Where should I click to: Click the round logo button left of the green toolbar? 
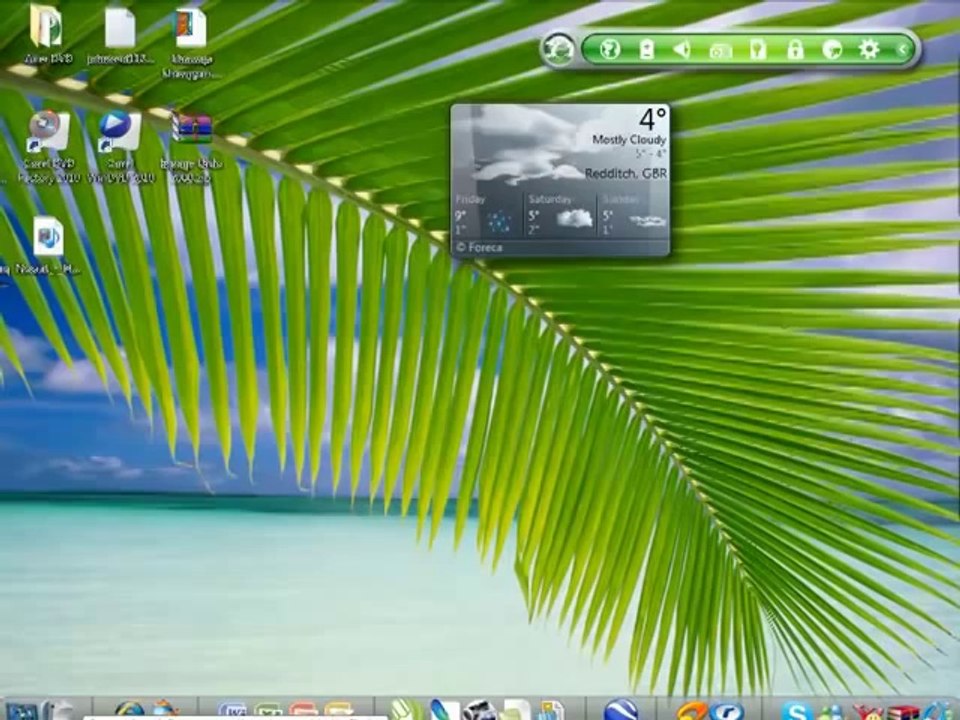coord(559,50)
